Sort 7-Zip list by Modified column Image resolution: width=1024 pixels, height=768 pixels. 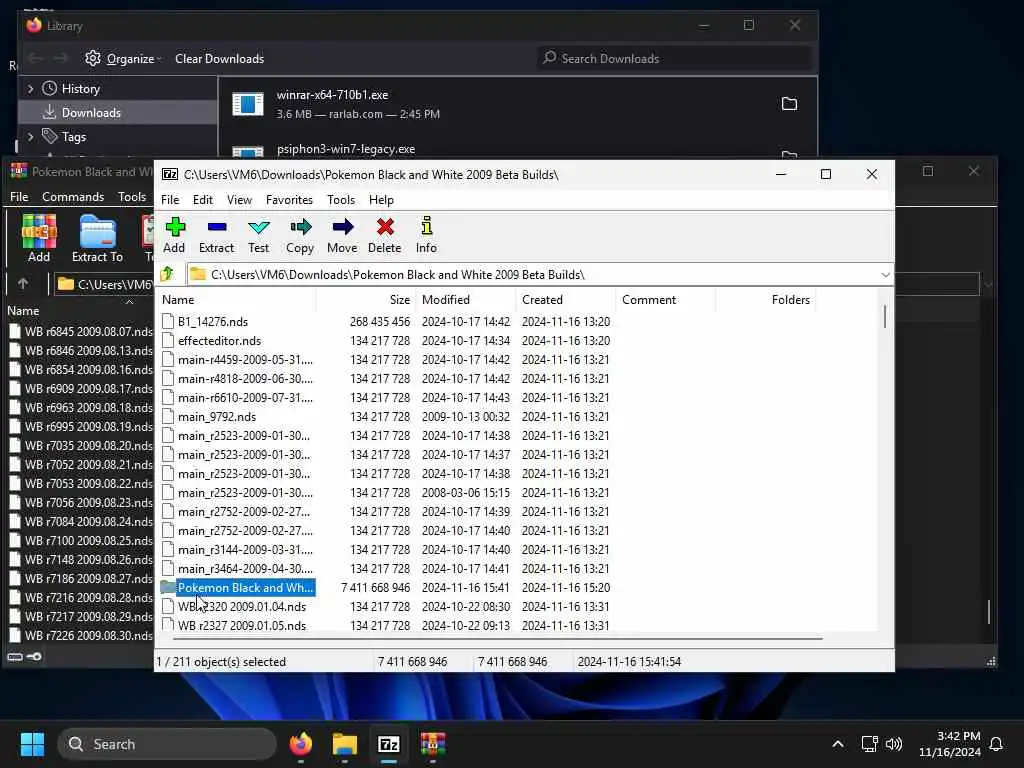(x=466, y=300)
